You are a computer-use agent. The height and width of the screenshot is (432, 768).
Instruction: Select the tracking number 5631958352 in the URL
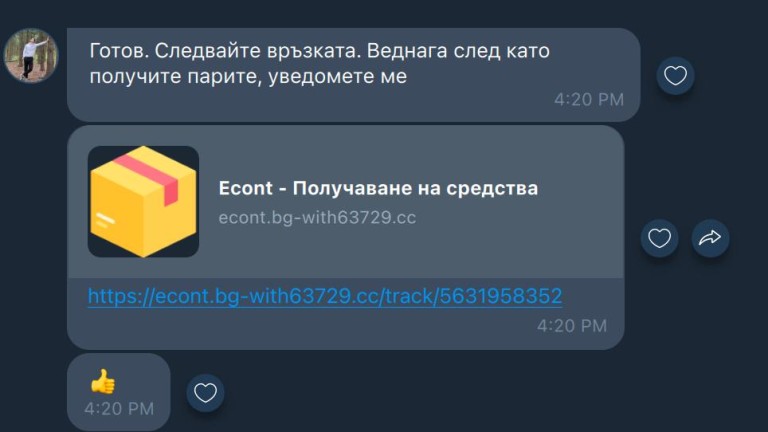click(x=500, y=296)
